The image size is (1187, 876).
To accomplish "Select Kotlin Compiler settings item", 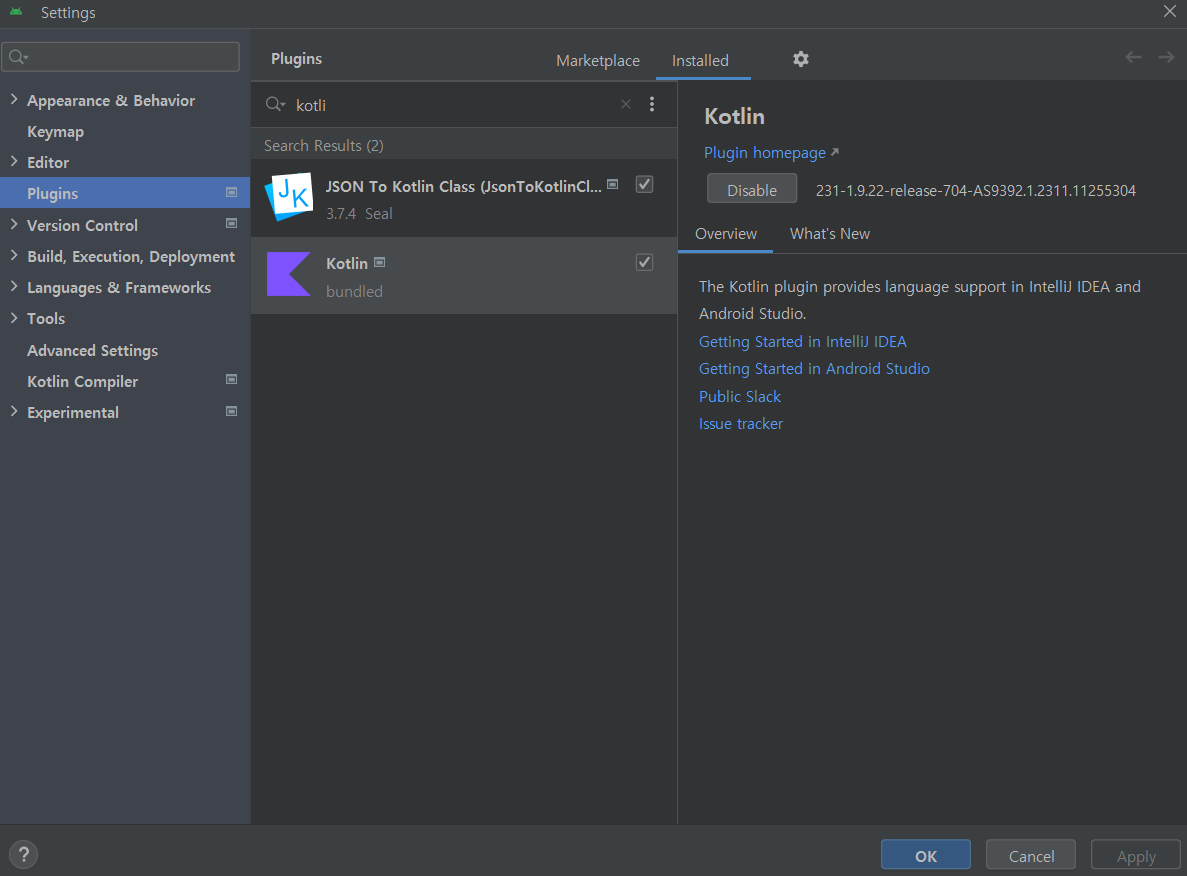I will pyautogui.click(x=83, y=382).
